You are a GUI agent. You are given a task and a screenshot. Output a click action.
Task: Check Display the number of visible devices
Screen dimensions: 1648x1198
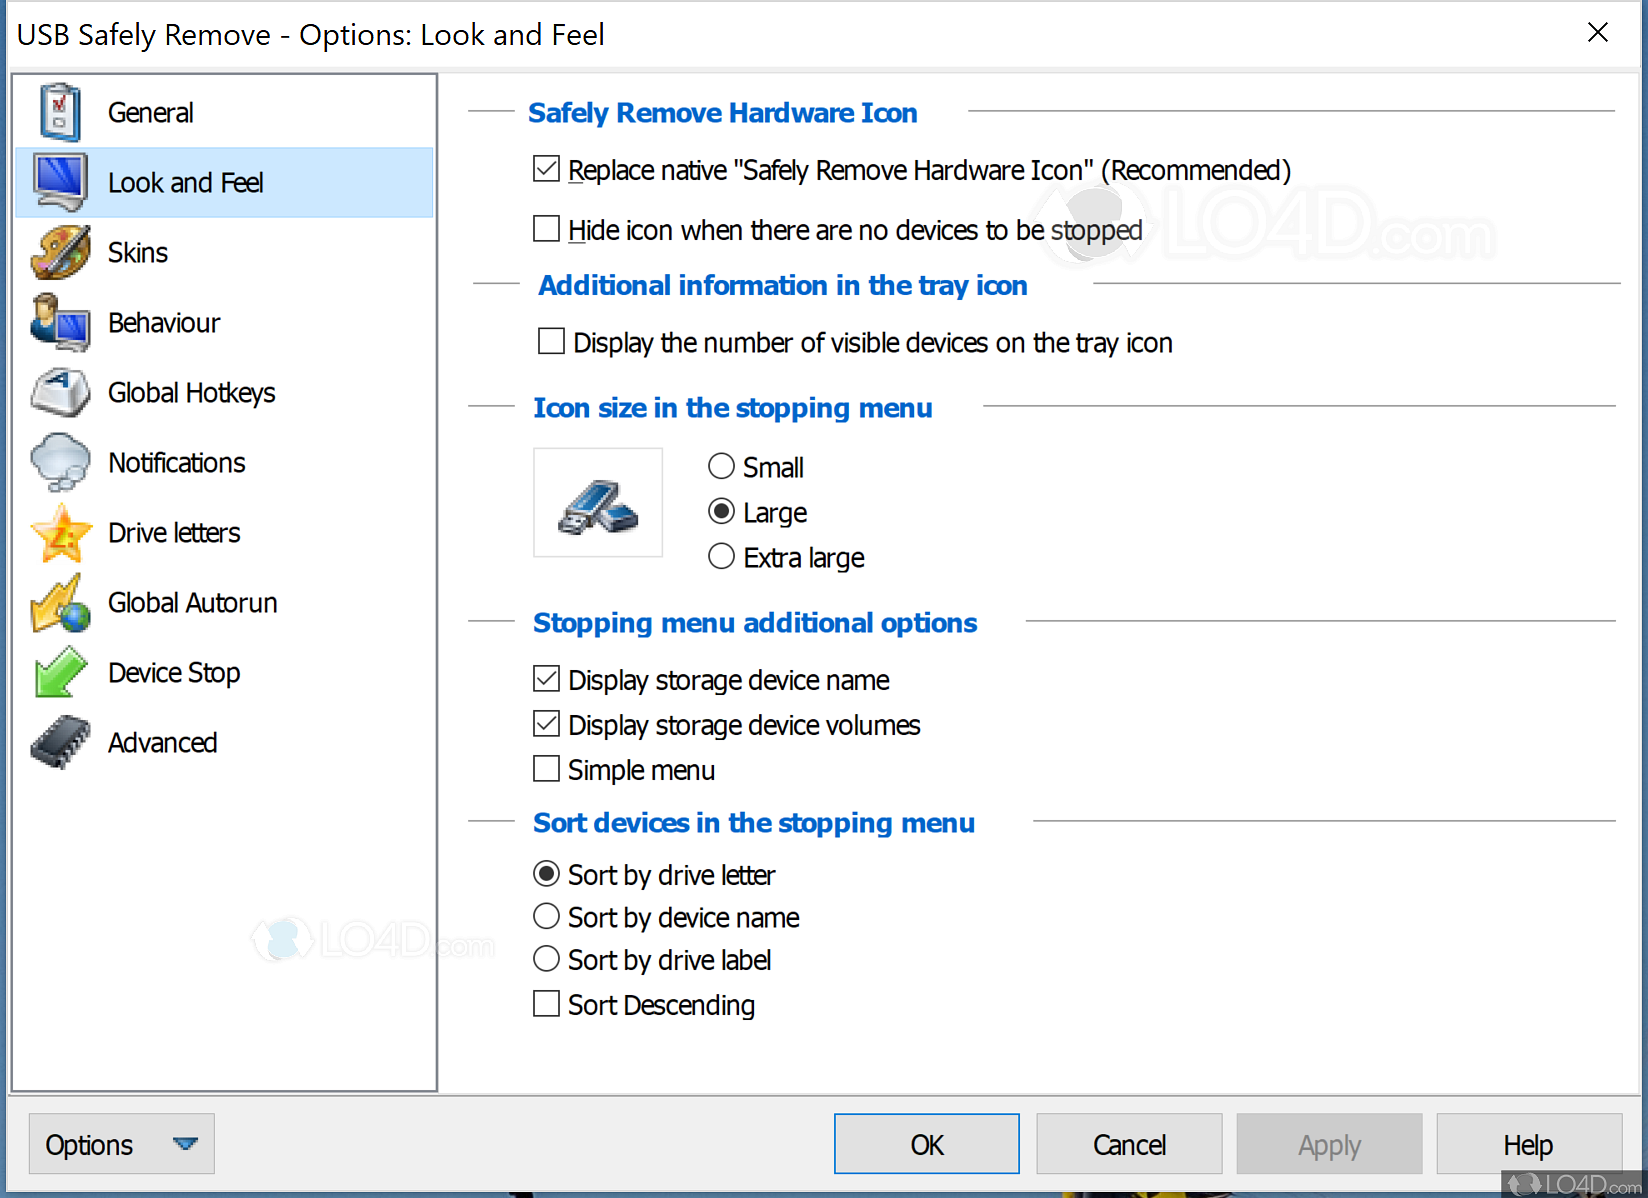pyautogui.click(x=551, y=341)
